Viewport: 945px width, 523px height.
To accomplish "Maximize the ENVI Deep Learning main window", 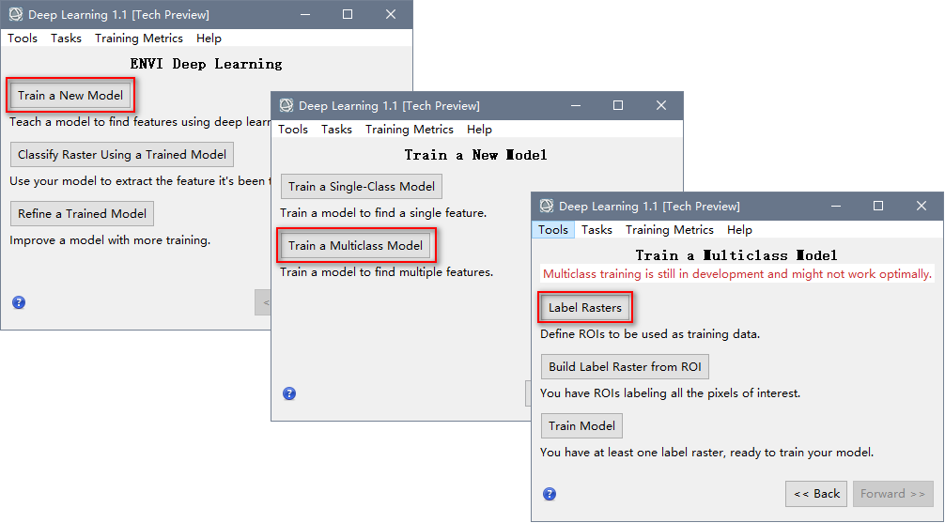I will coord(348,14).
